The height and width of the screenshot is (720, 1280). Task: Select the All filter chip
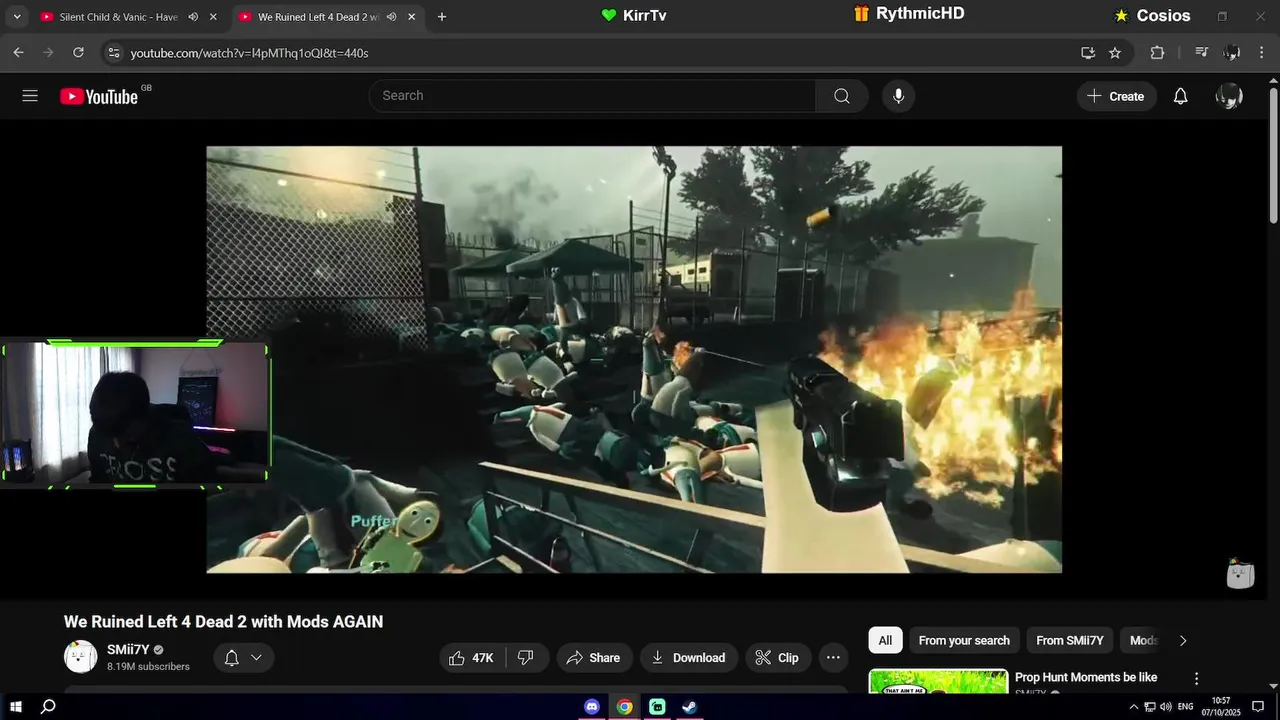[885, 641]
